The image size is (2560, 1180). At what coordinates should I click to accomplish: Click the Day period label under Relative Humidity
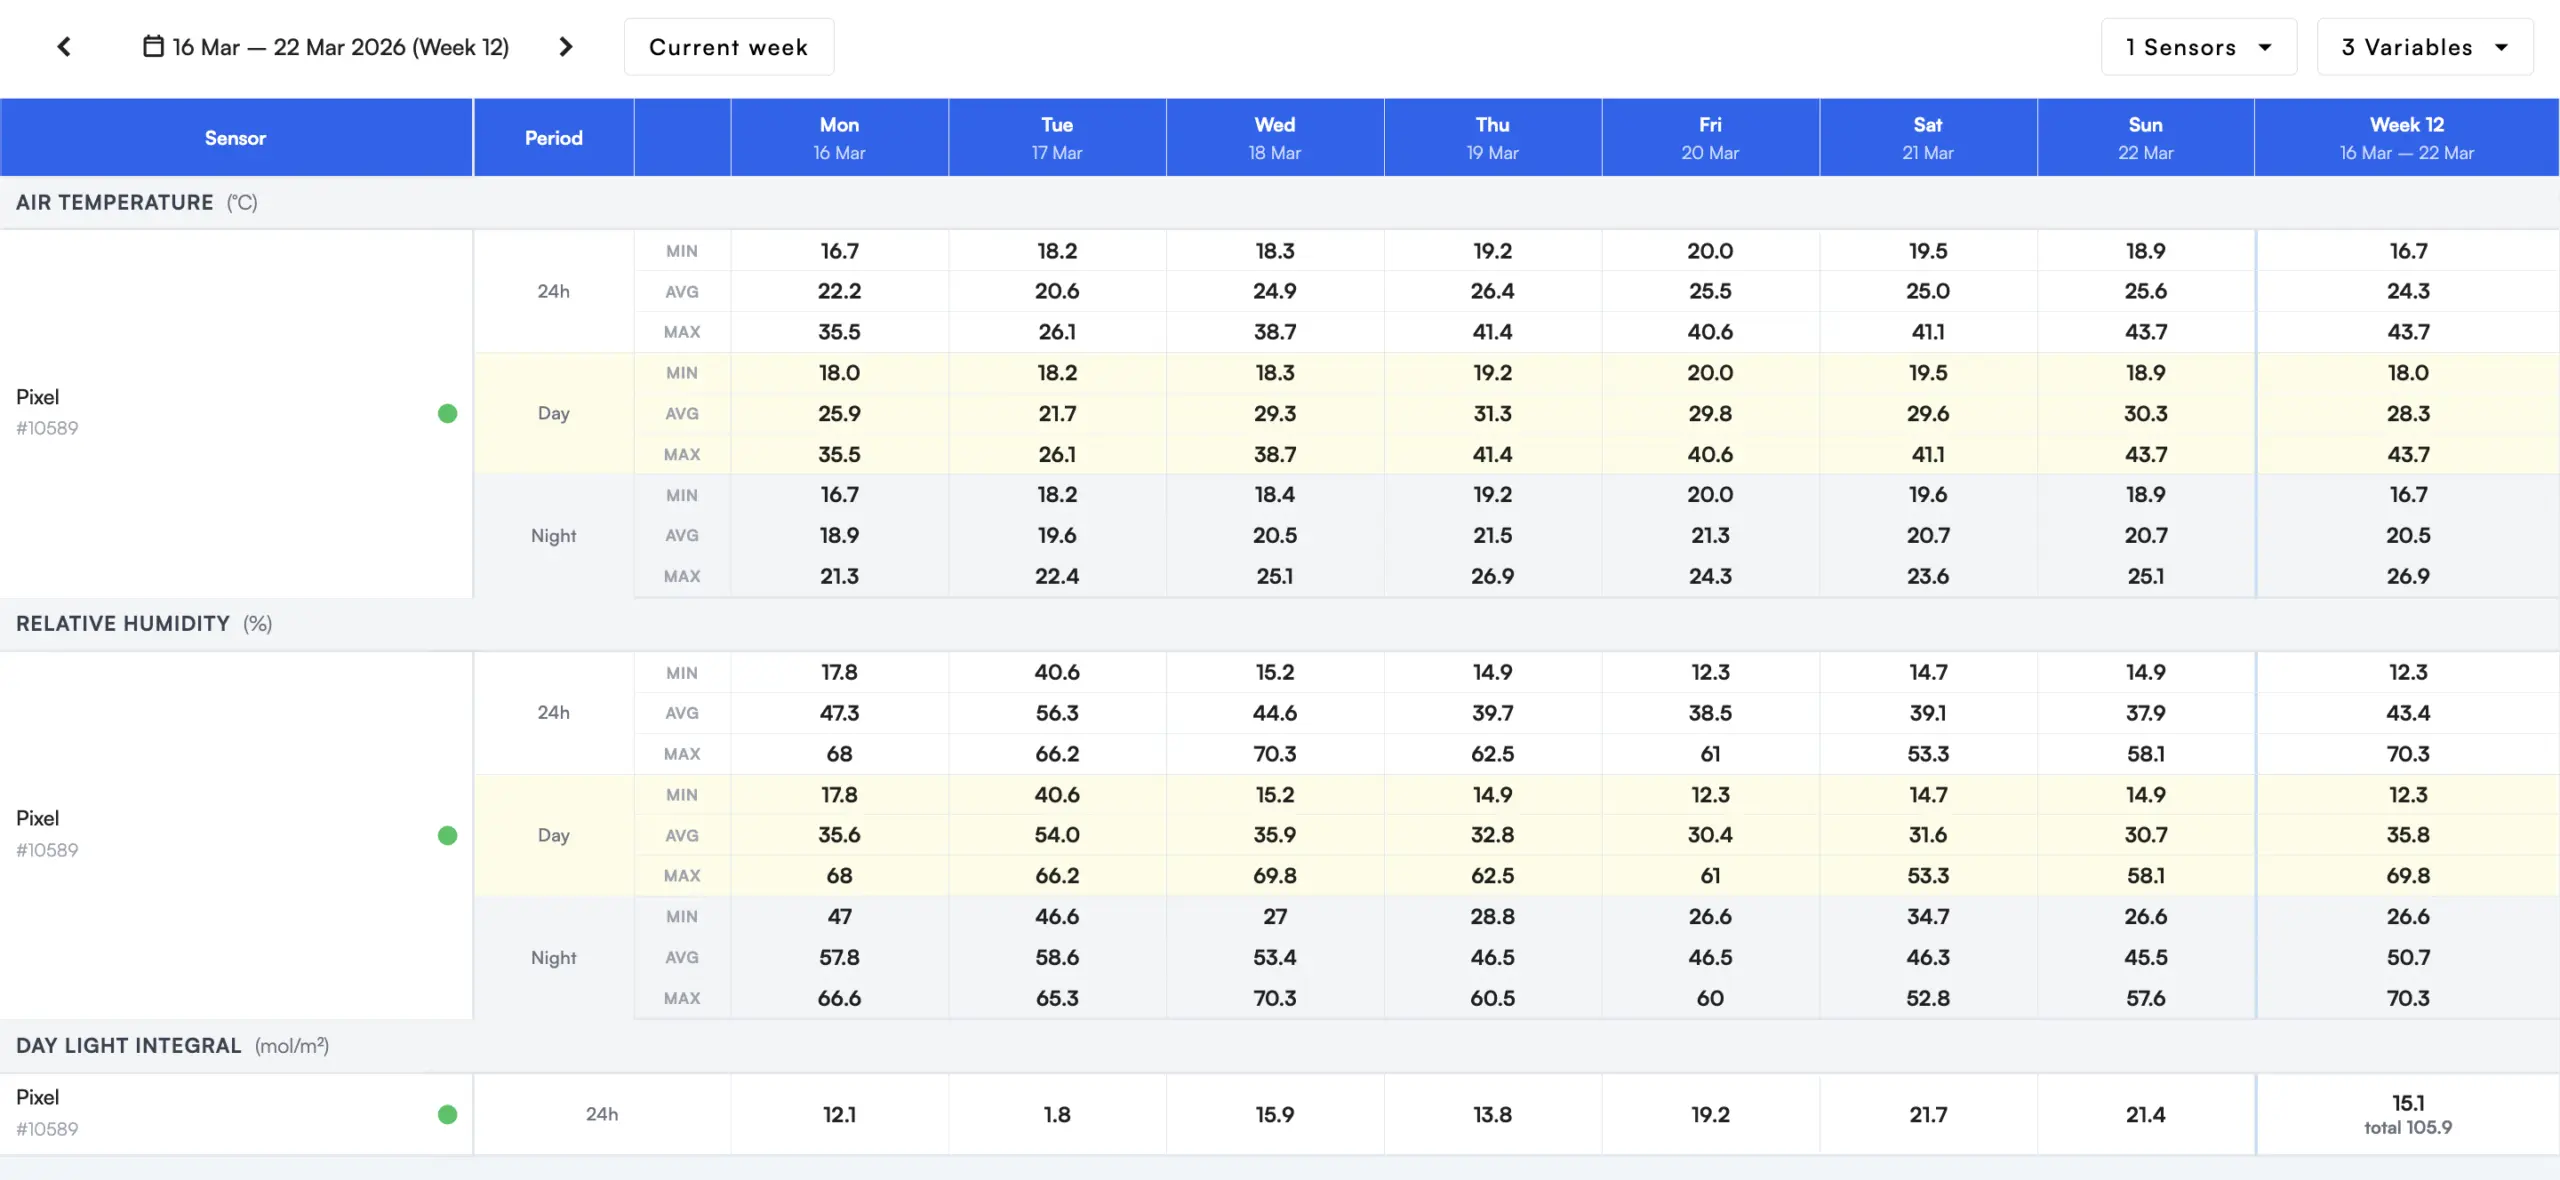(554, 836)
